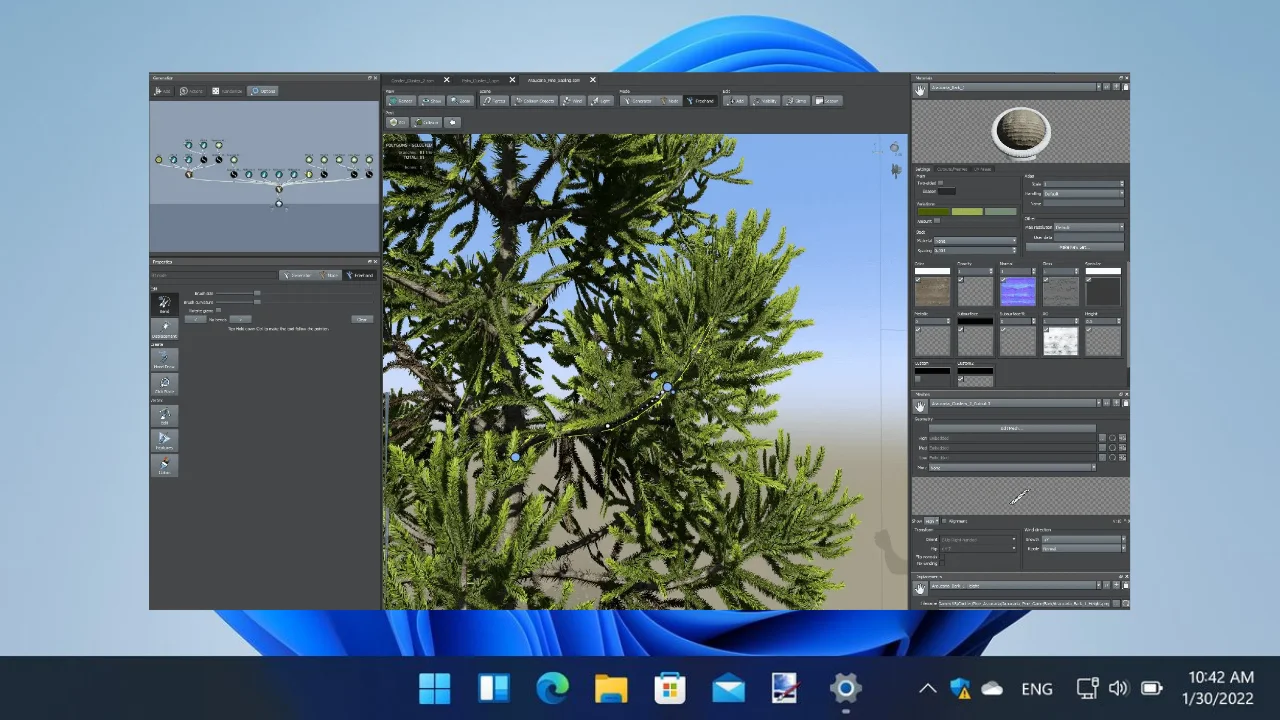Click the Zoom view button
This screenshot has height=720, width=1280.
(460, 101)
